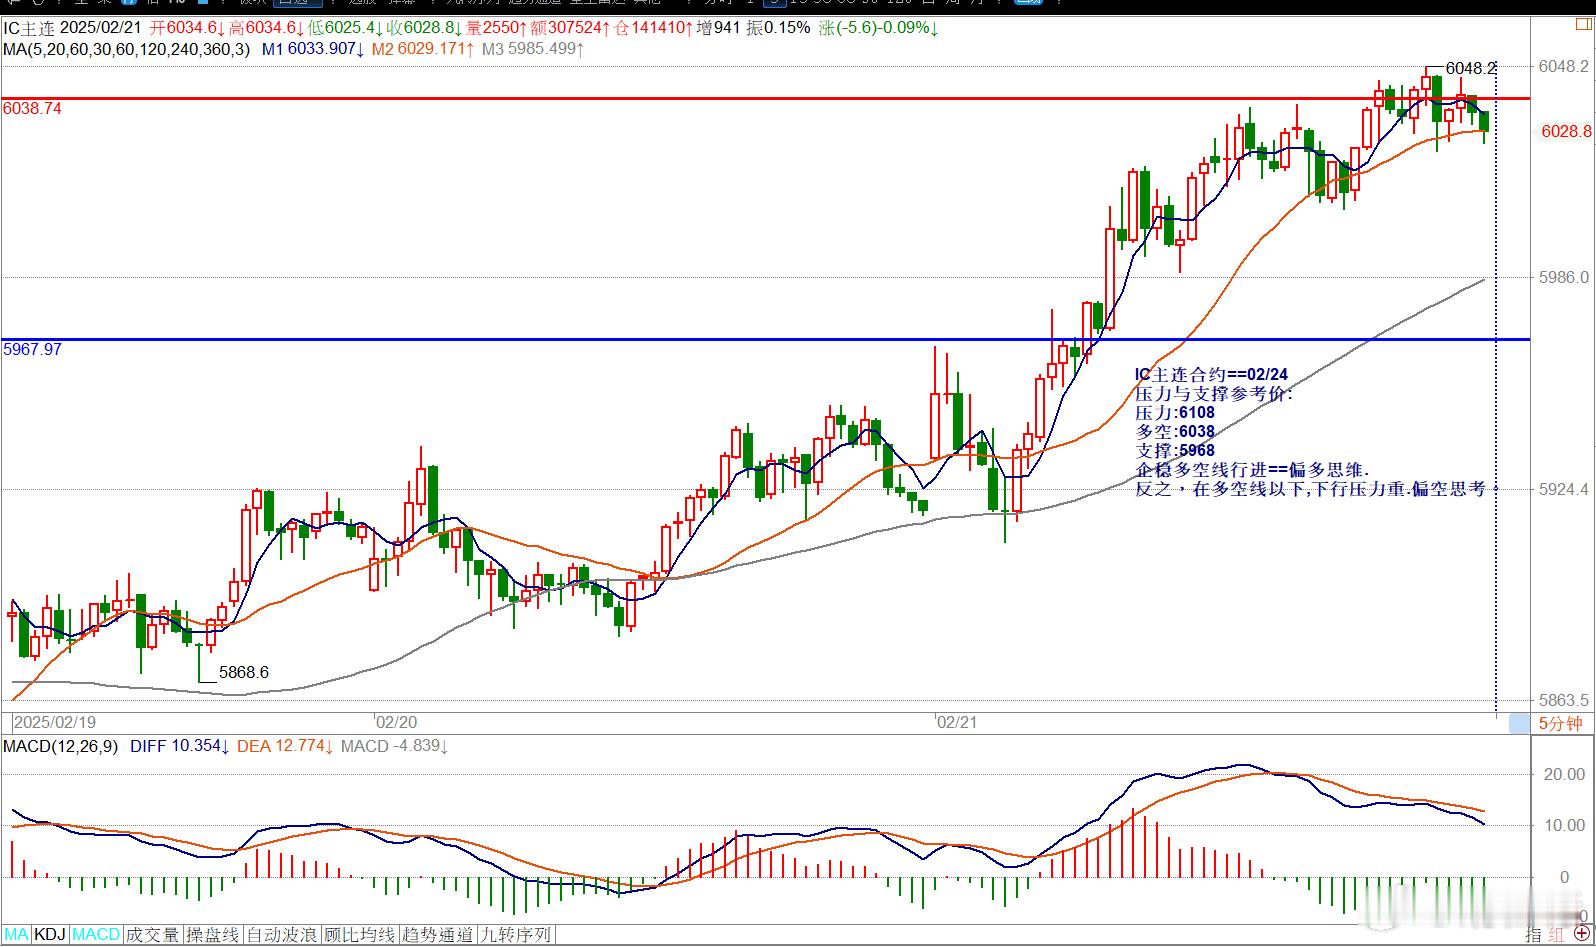Screen dimensions: 1596x947
Task: Open the 操盘线 indicator tab
Action: click(x=212, y=935)
